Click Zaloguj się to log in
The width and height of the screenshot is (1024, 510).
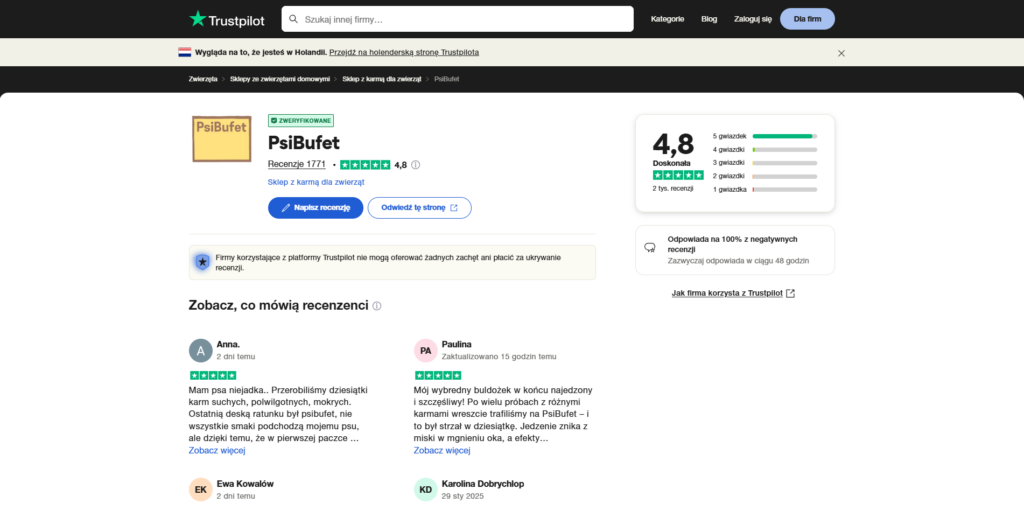(x=752, y=19)
